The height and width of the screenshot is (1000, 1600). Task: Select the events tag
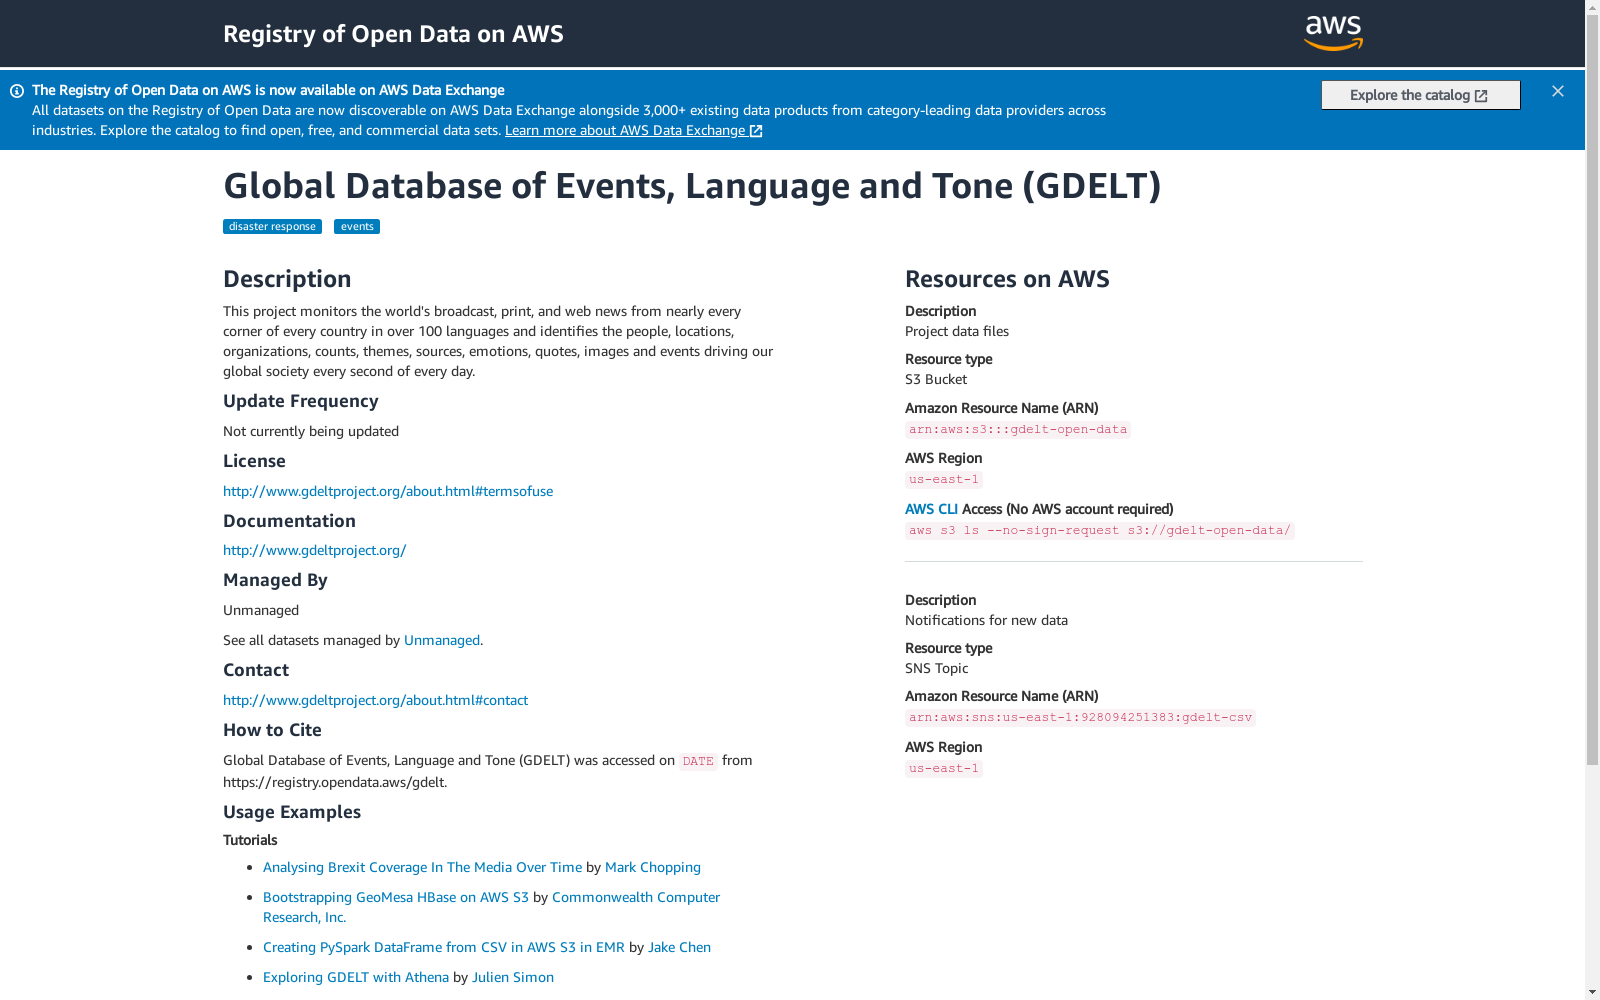[357, 227]
